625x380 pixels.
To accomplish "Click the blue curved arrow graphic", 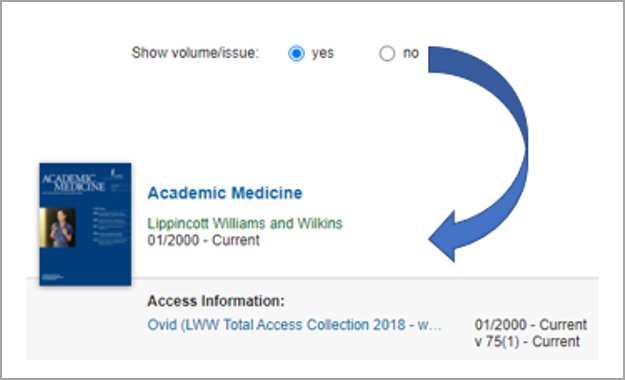I will point(478,154).
